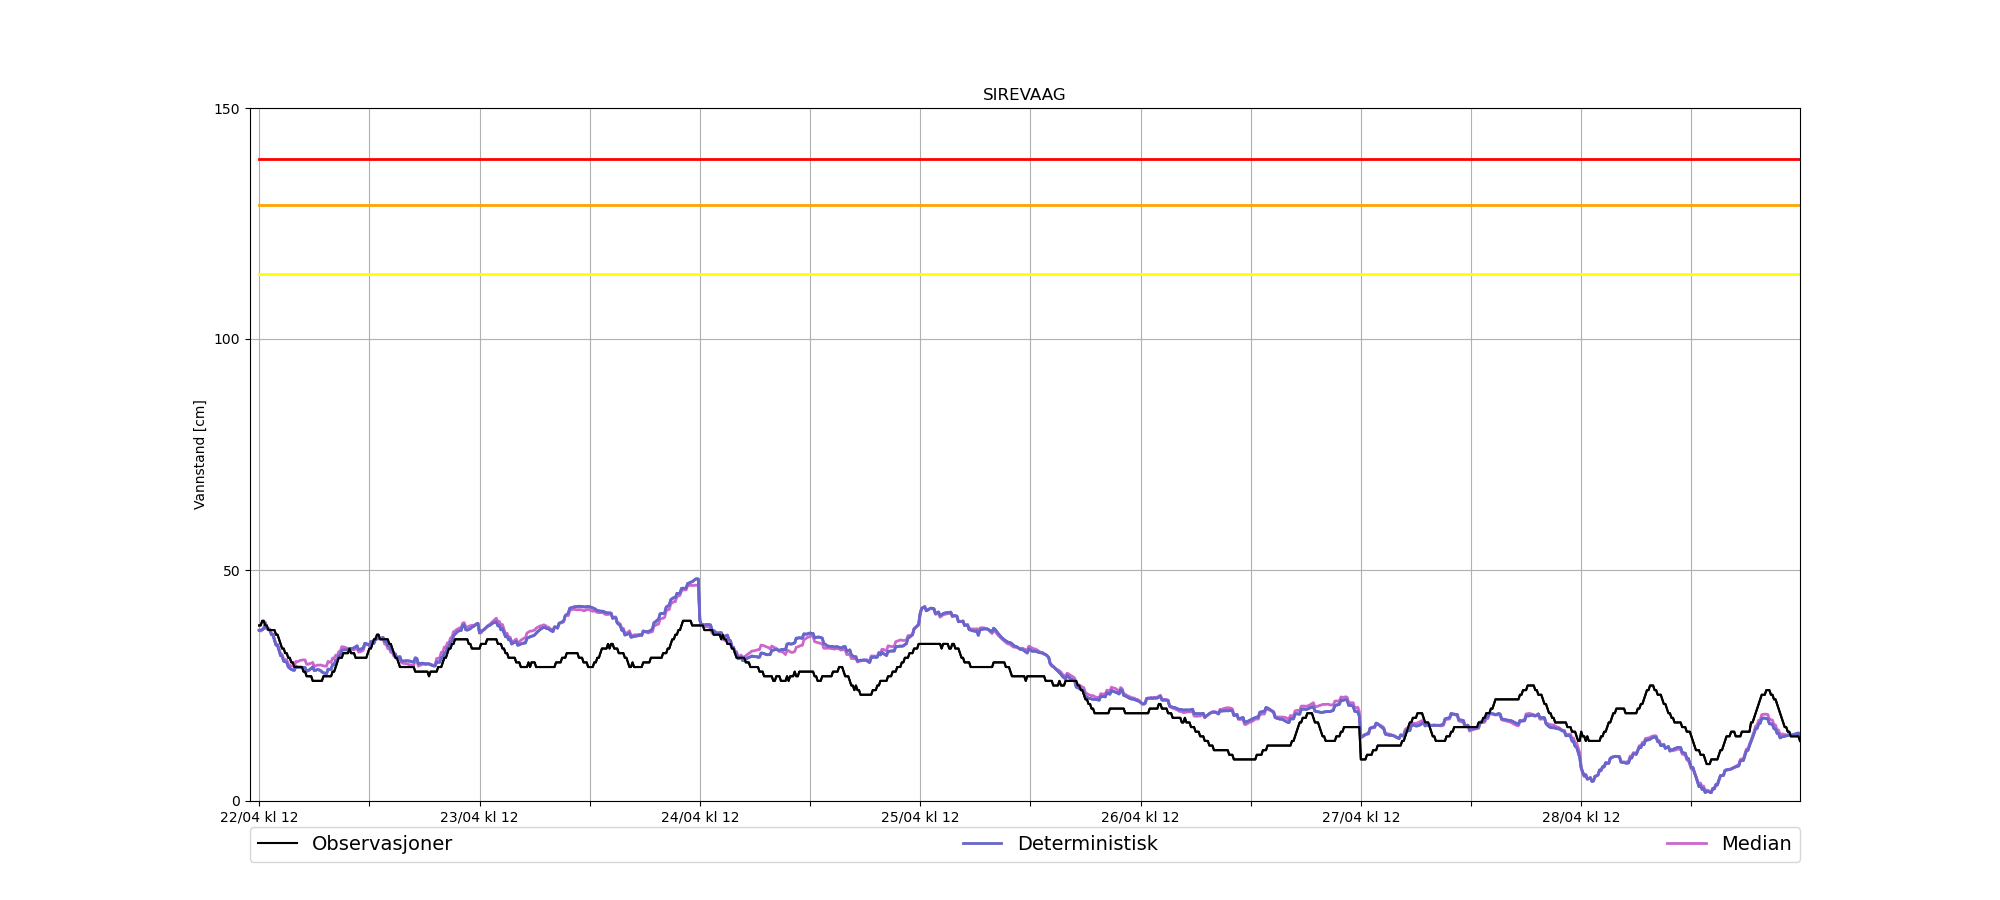Click the 50 y-axis tick label
Screen dimensions: 2000x900
click(x=234, y=571)
